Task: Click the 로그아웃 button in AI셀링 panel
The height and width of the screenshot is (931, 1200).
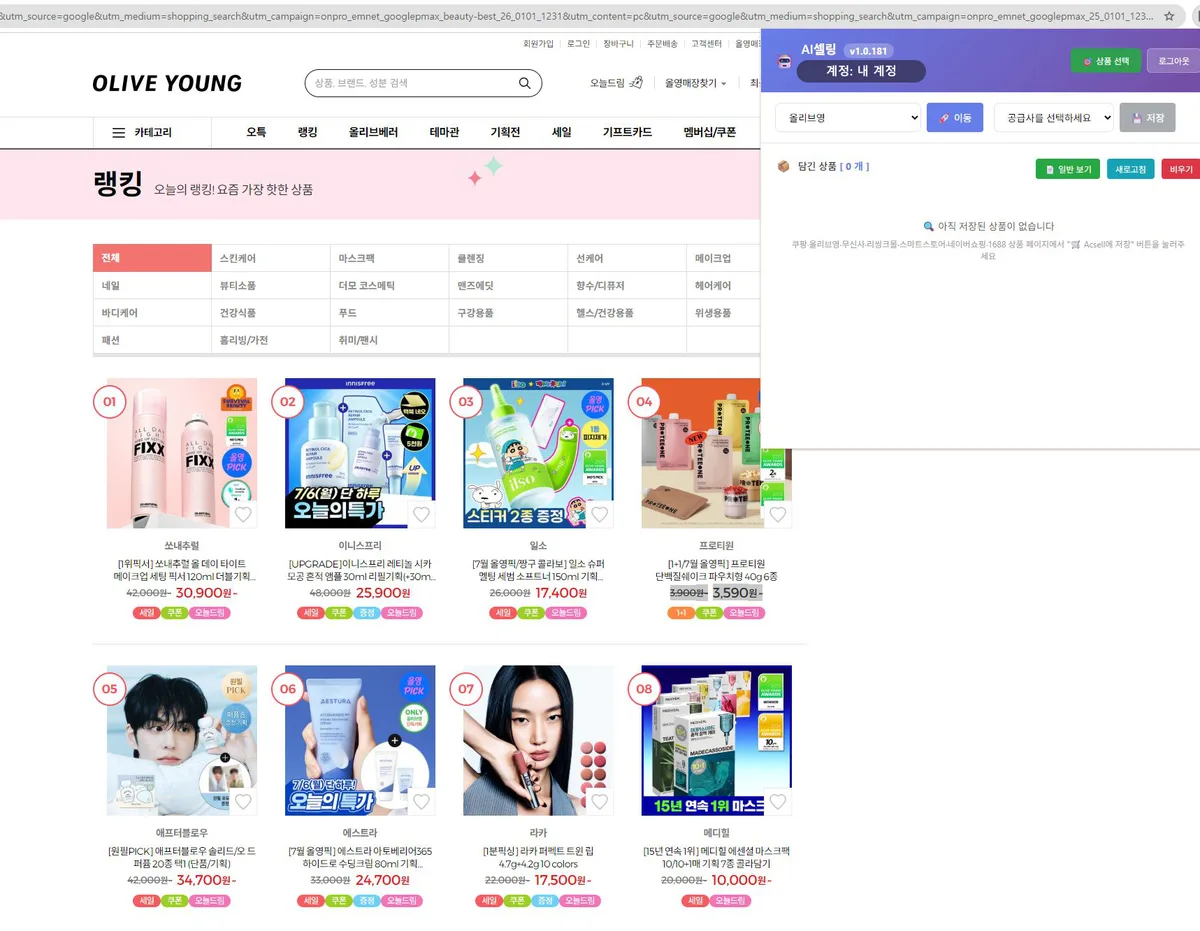Action: (1174, 61)
